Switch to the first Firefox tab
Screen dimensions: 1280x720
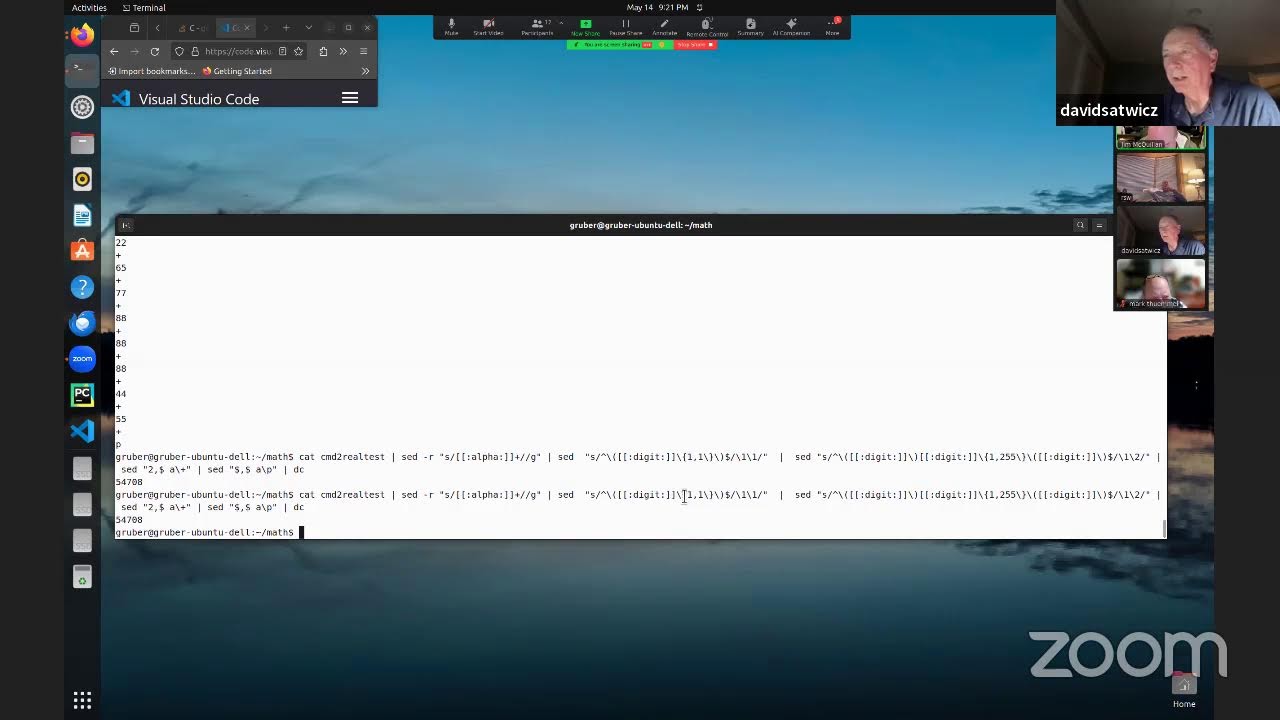192,27
